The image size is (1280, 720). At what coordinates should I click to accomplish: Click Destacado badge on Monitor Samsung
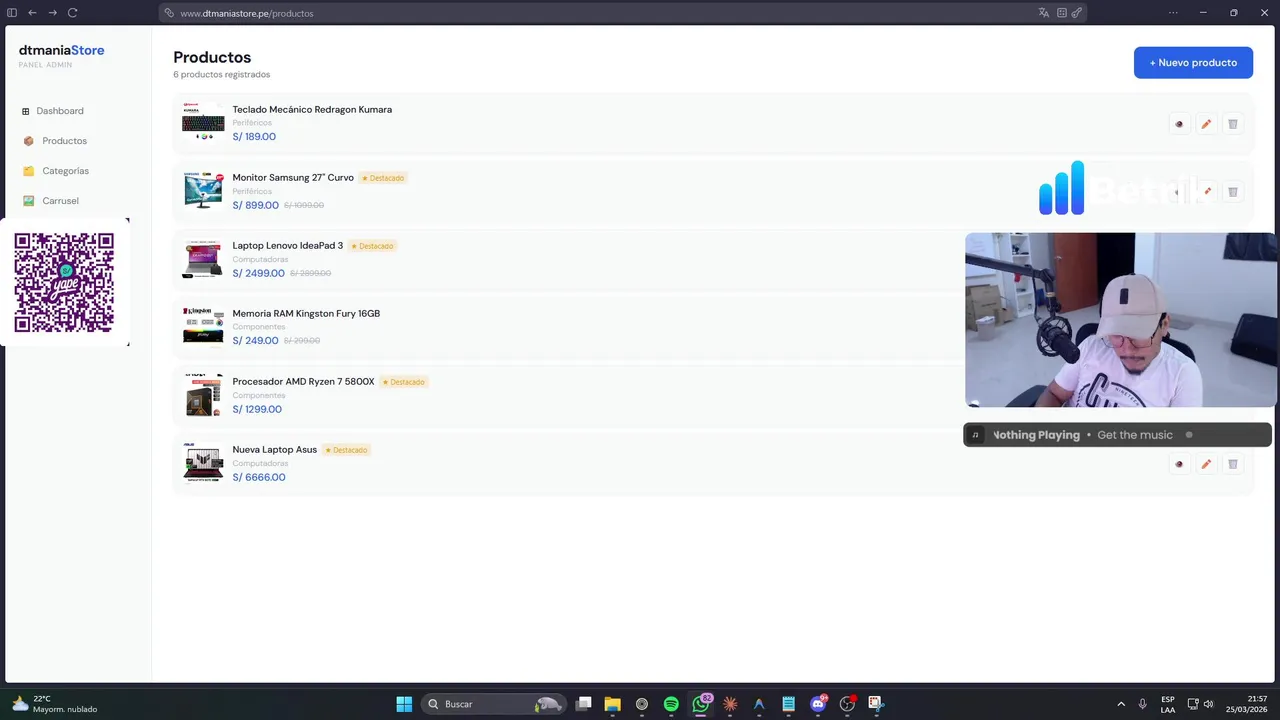point(383,178)
